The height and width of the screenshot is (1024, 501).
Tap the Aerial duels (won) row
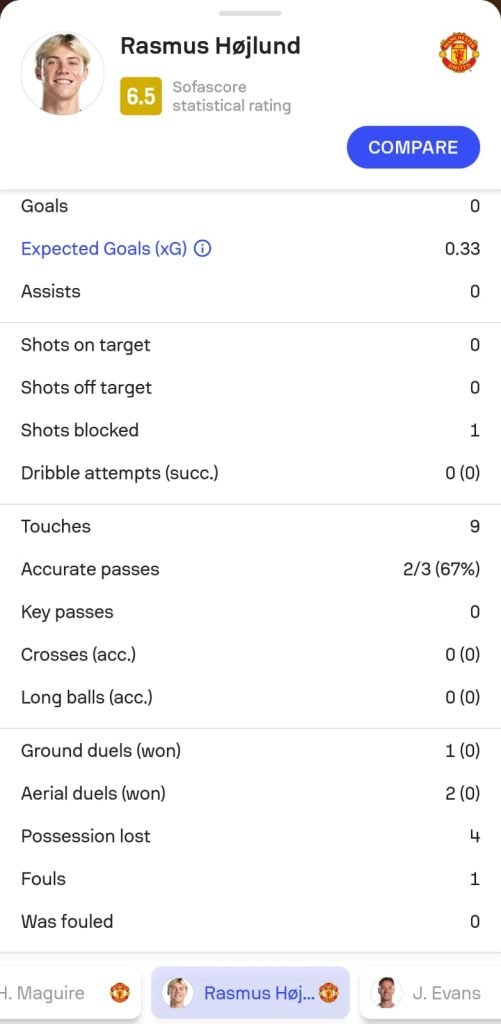pyautogui.click(x=250, y=793)
